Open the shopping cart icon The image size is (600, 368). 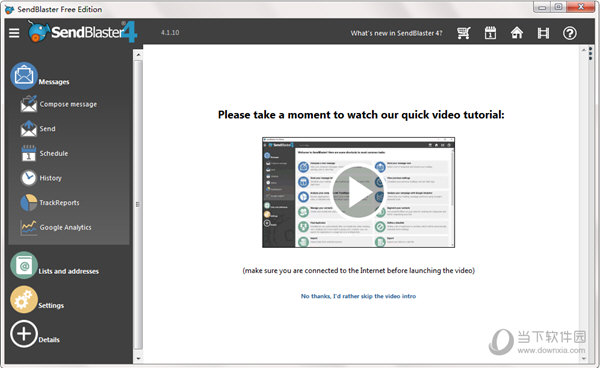464,33
